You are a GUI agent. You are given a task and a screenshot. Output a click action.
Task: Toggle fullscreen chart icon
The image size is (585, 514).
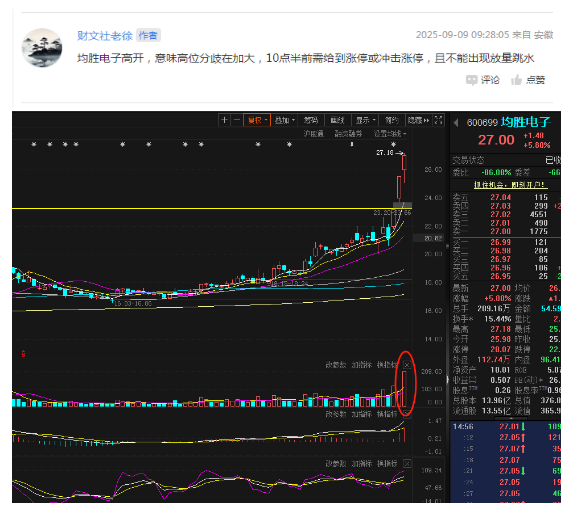click(439, 120)
